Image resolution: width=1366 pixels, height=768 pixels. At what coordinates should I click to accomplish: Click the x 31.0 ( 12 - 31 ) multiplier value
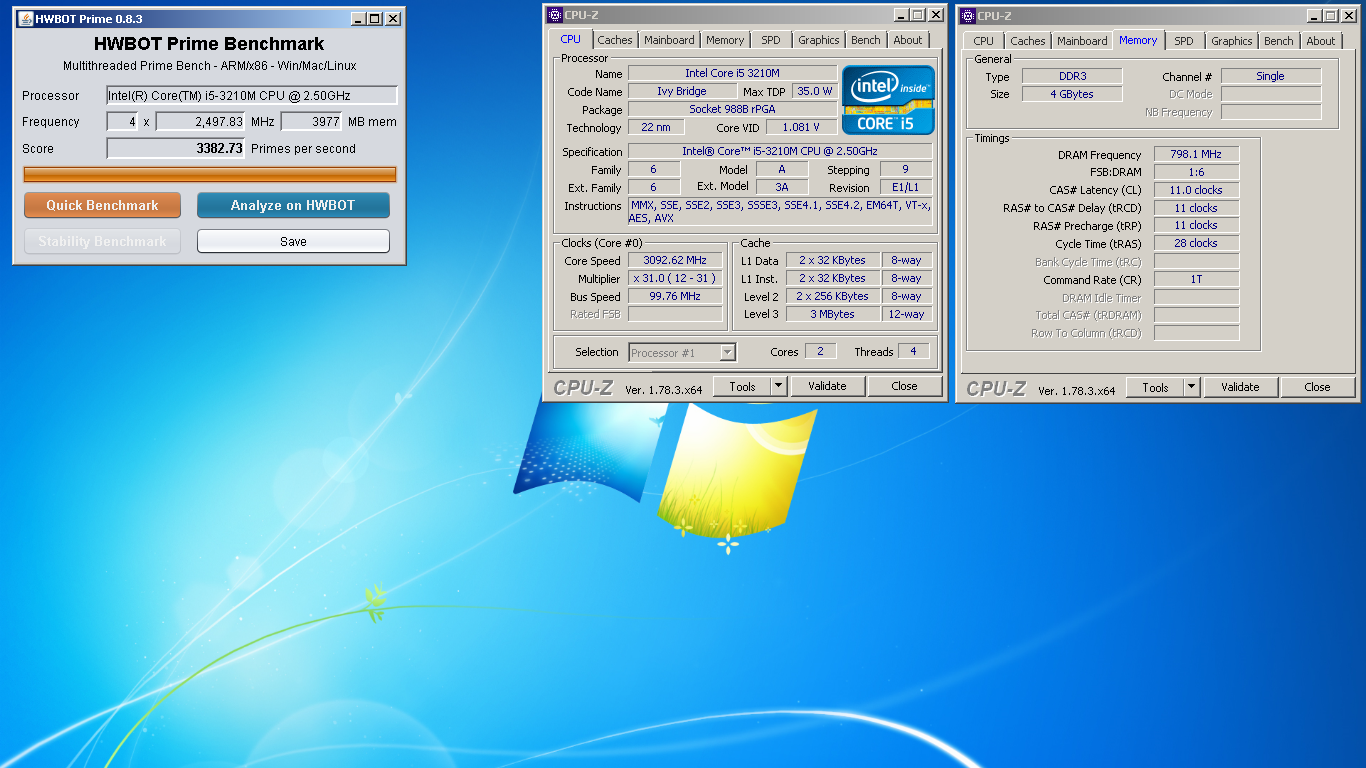tap(675, 278)
